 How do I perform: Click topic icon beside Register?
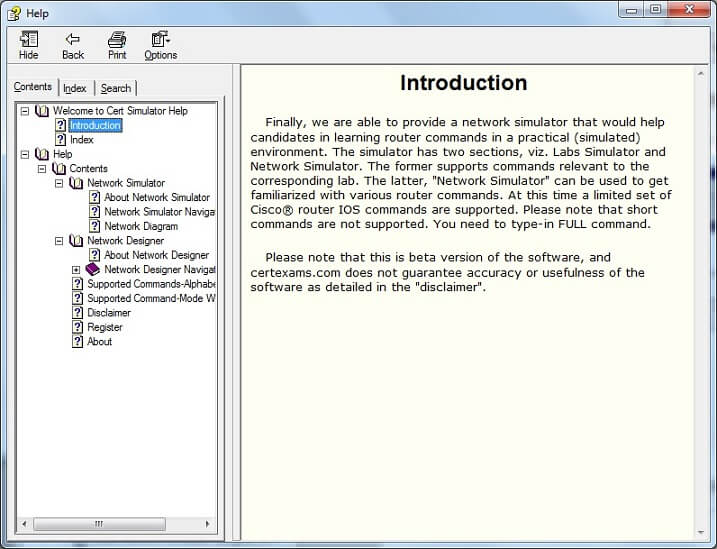[78, 327]
